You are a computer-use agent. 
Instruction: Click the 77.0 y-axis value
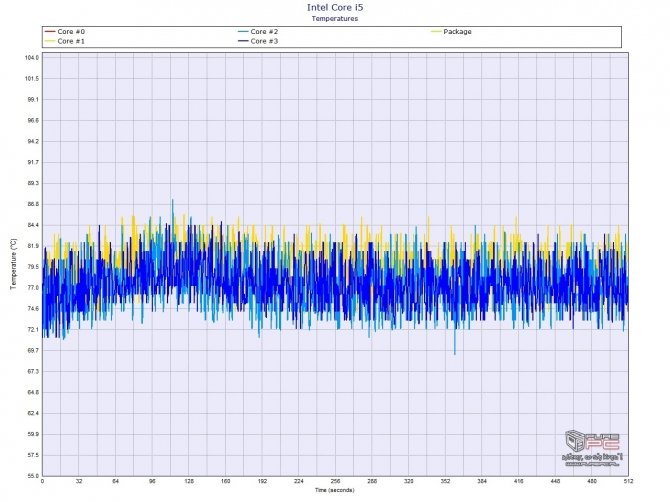(x=32, y=288)
